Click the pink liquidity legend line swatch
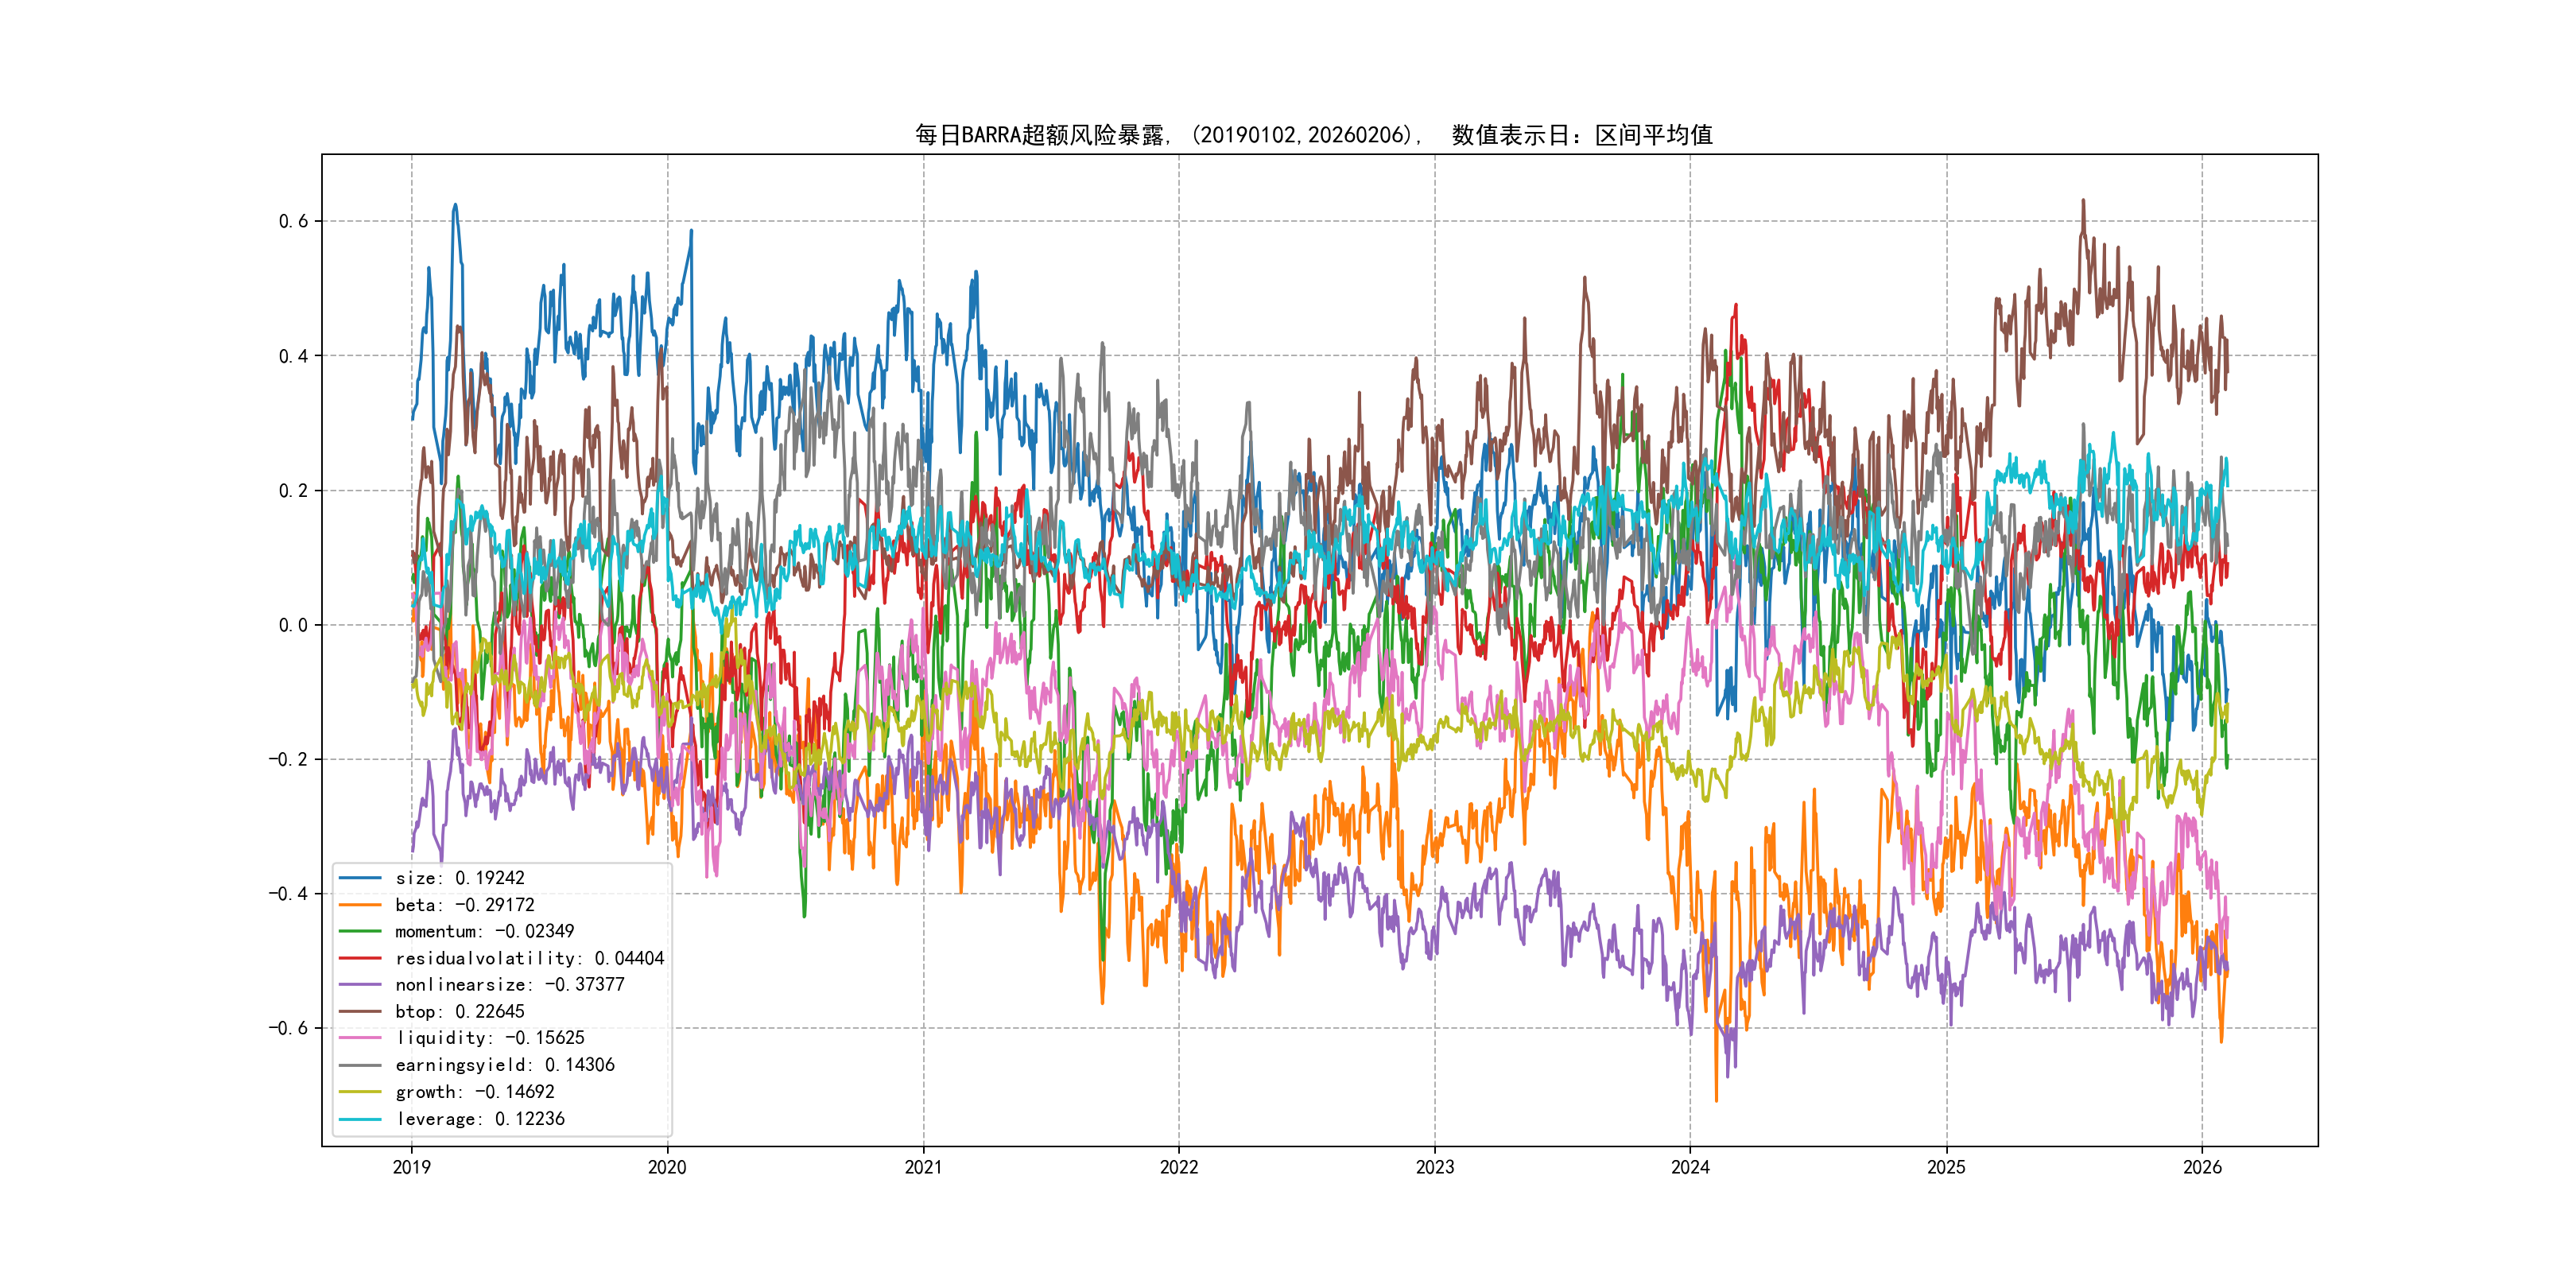 pyautogui.click(x=360, y=1038)
